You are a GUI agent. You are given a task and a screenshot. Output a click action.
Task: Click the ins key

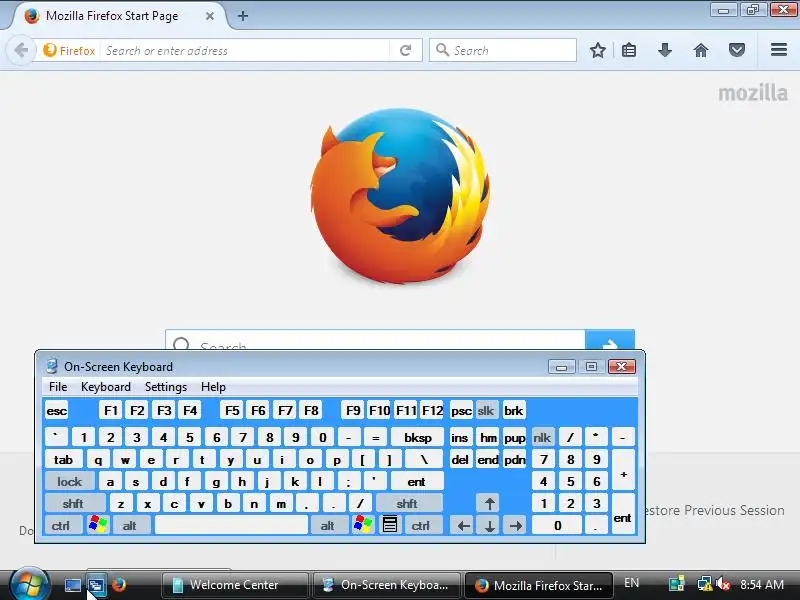click(x=460, y=437)
